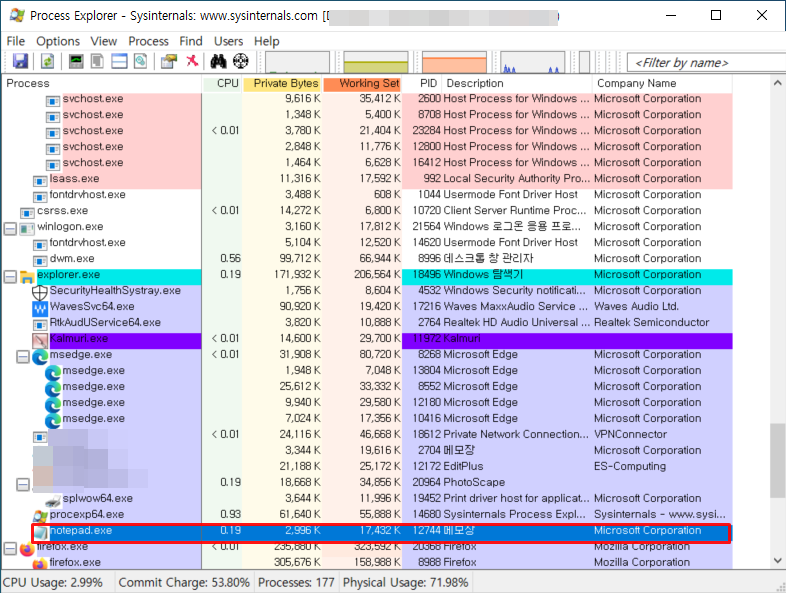Select the msedge.exe row with PID 13804
Image resolution: width=786 pixels, height=593 pixels.
367,370
